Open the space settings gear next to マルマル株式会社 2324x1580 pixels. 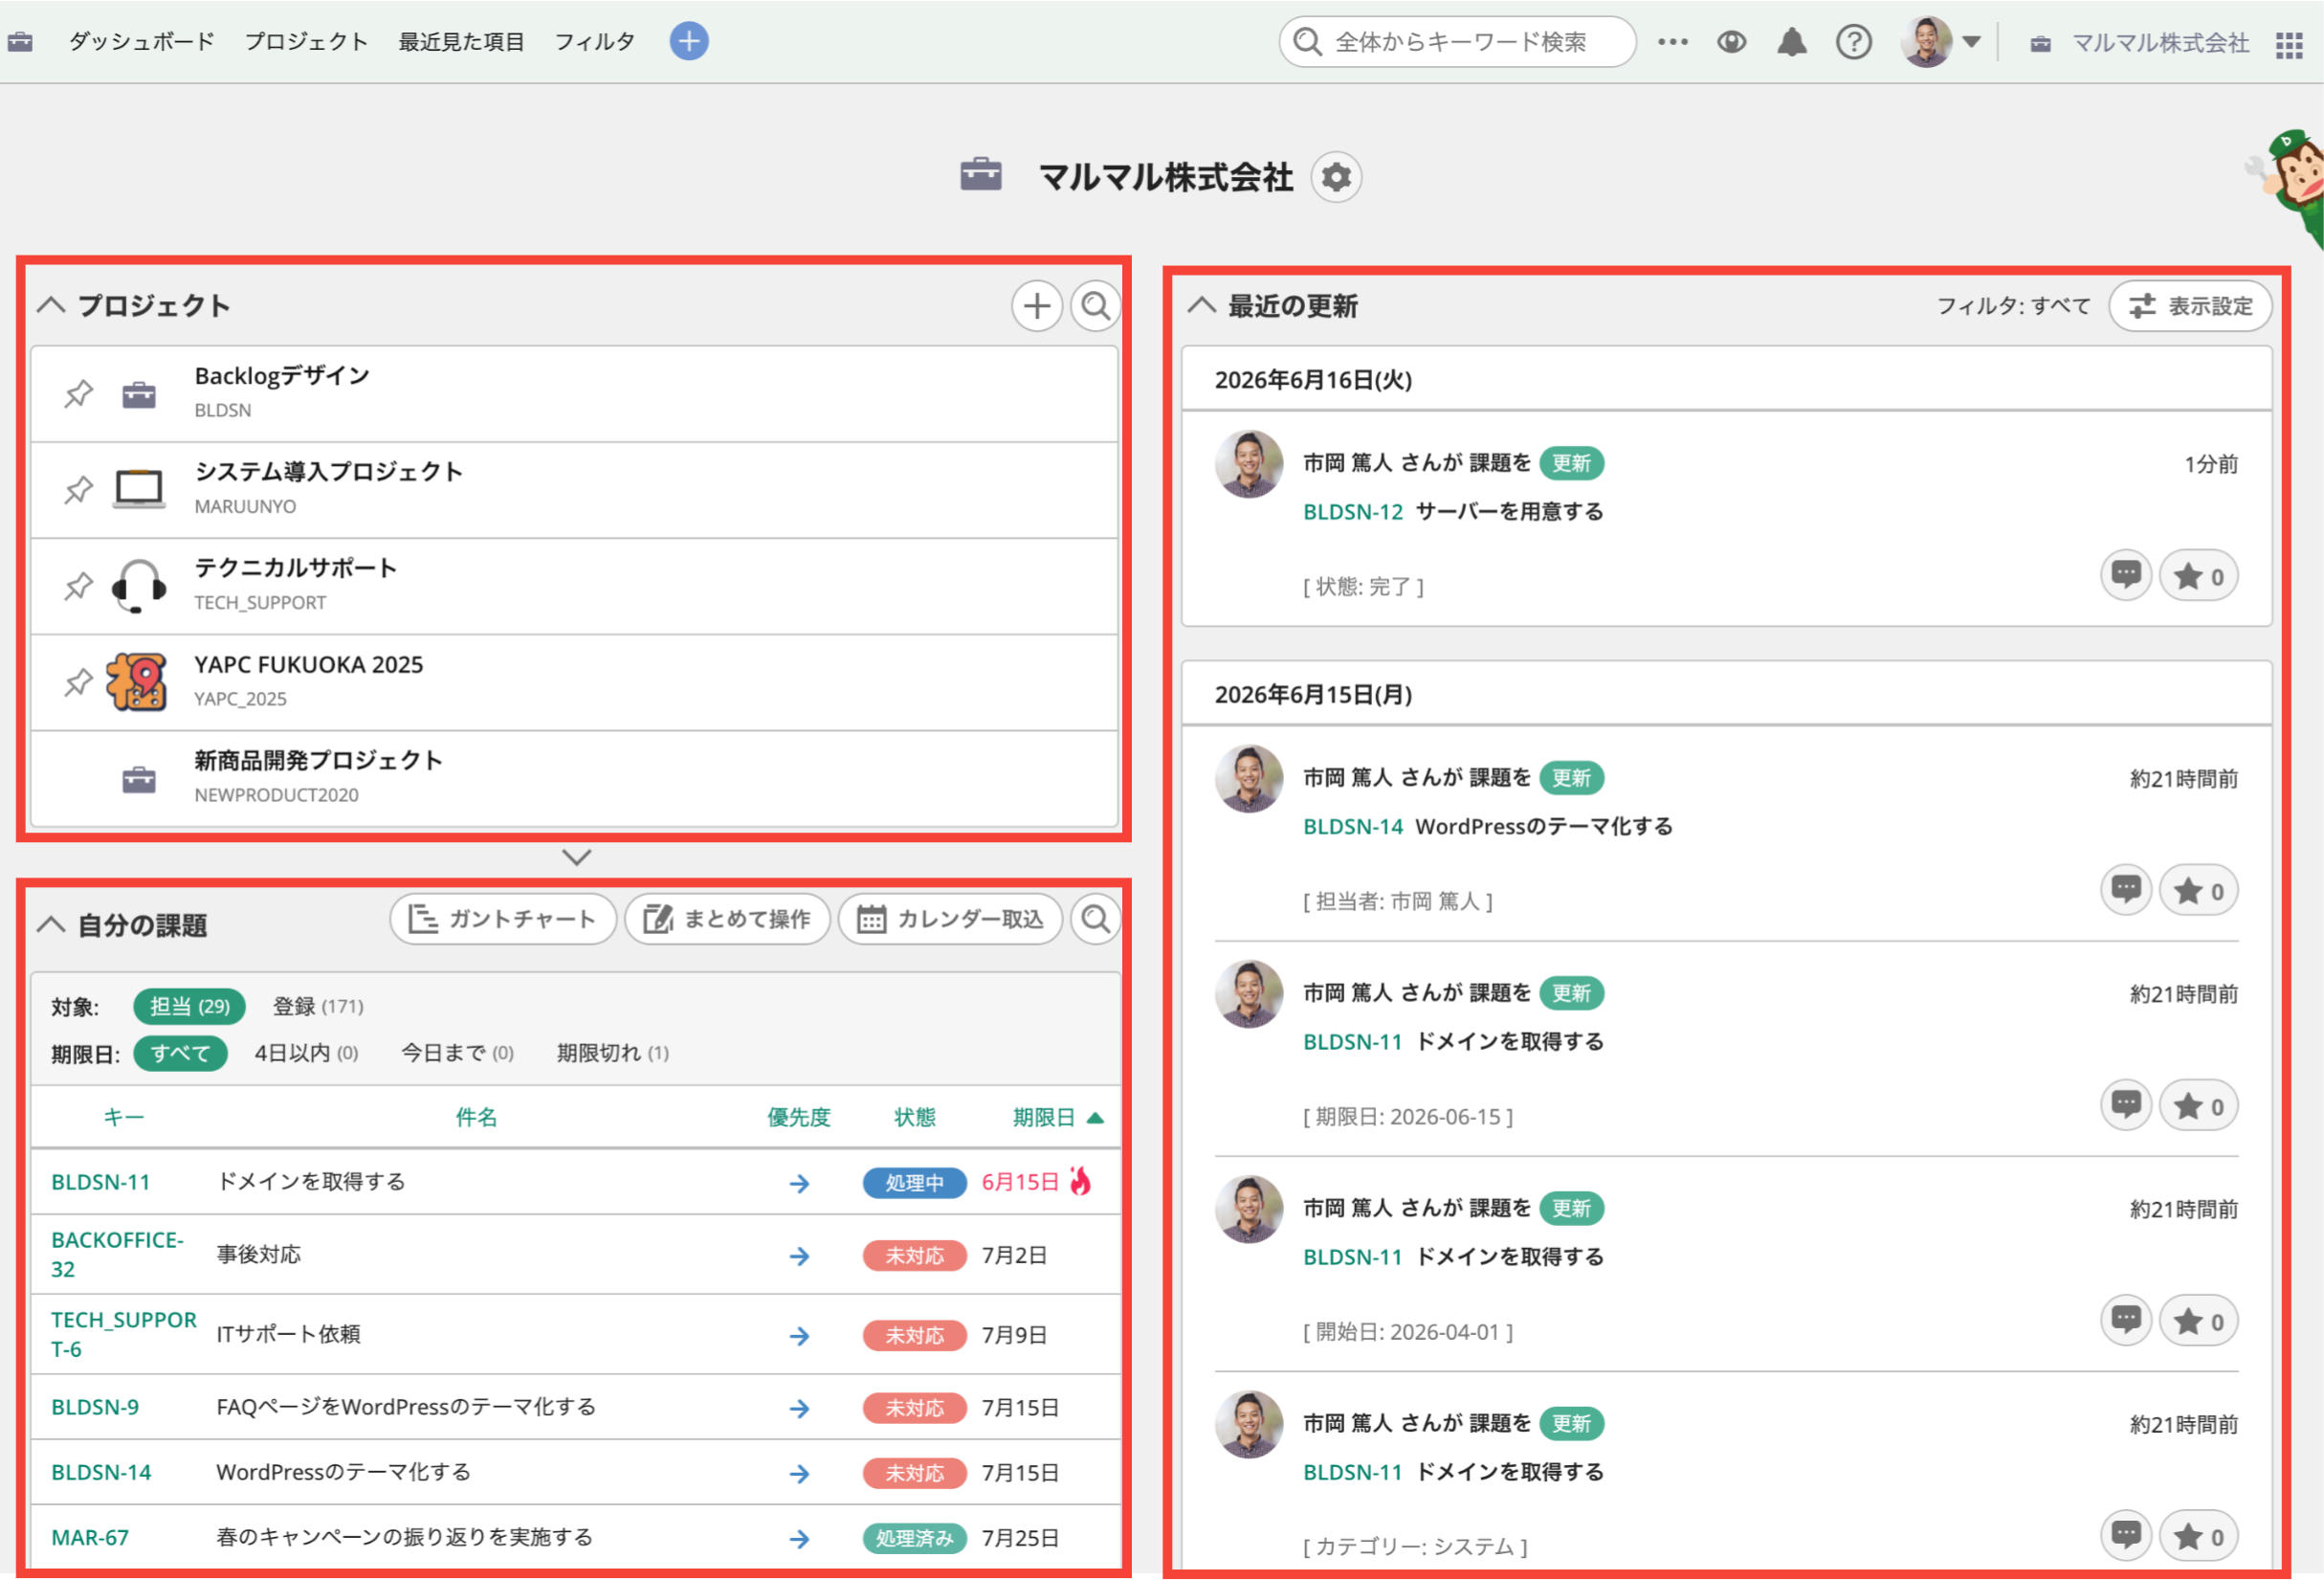(x=1336, y=177)
